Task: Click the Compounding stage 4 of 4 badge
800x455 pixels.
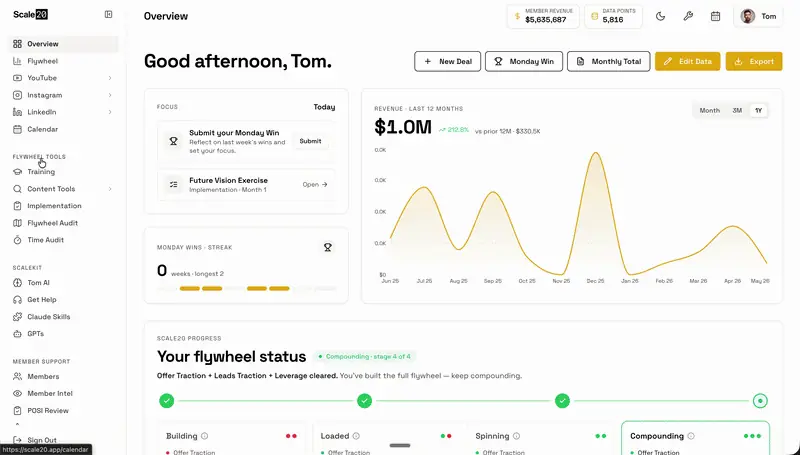Action: [x=364, y=357]
